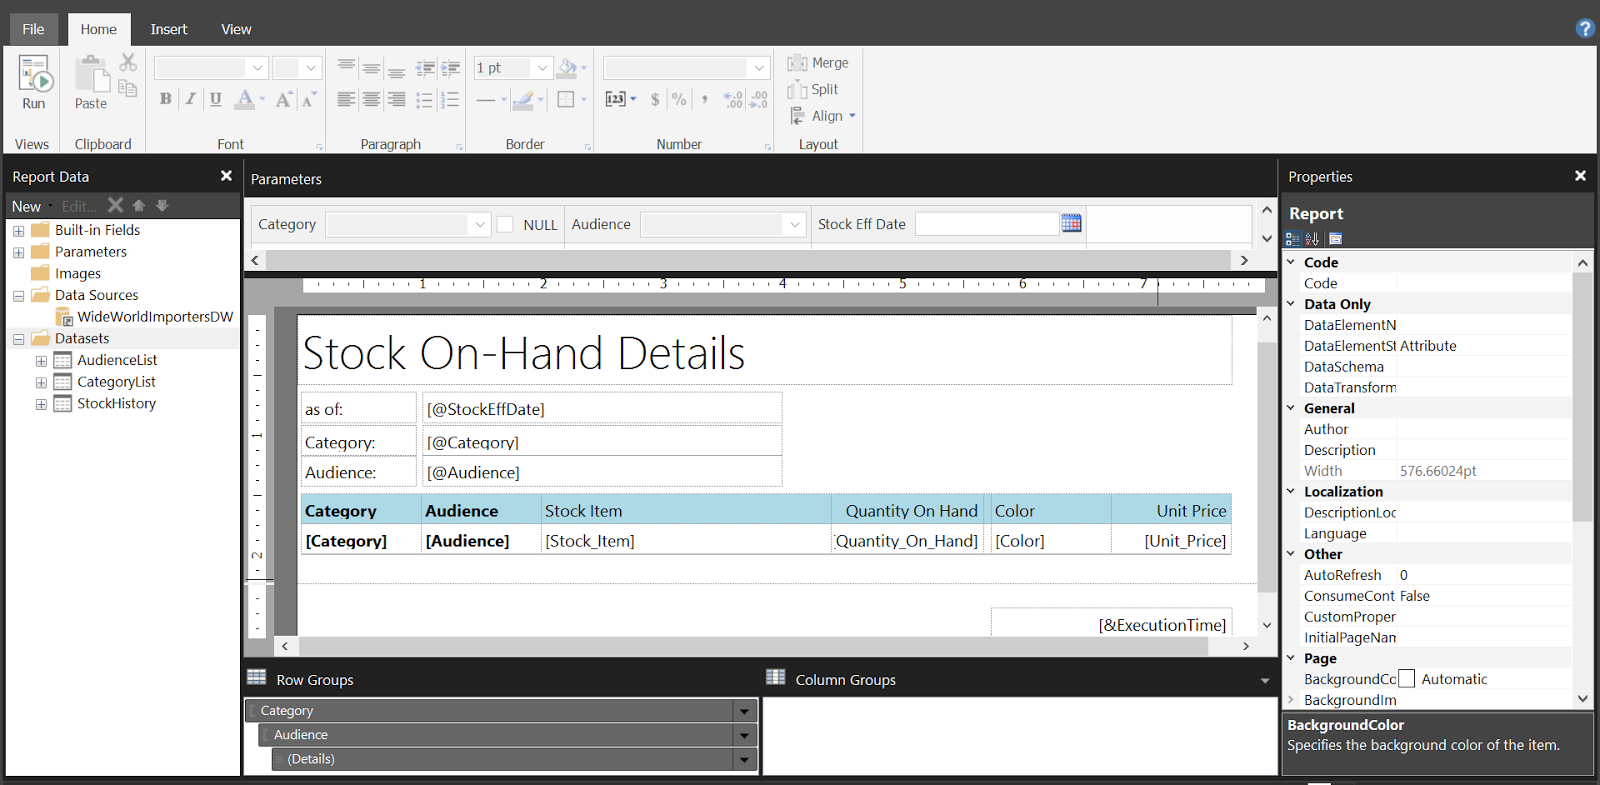Align text right in Paragraph group
The image size is (1600, 785).
[396, 99]
